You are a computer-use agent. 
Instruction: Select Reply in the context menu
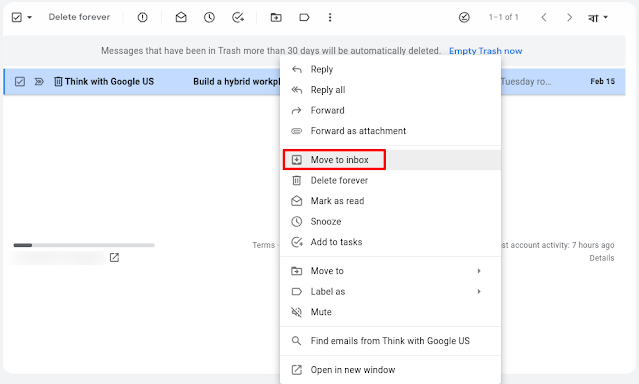pyautogui.click(x=390, y=69)
